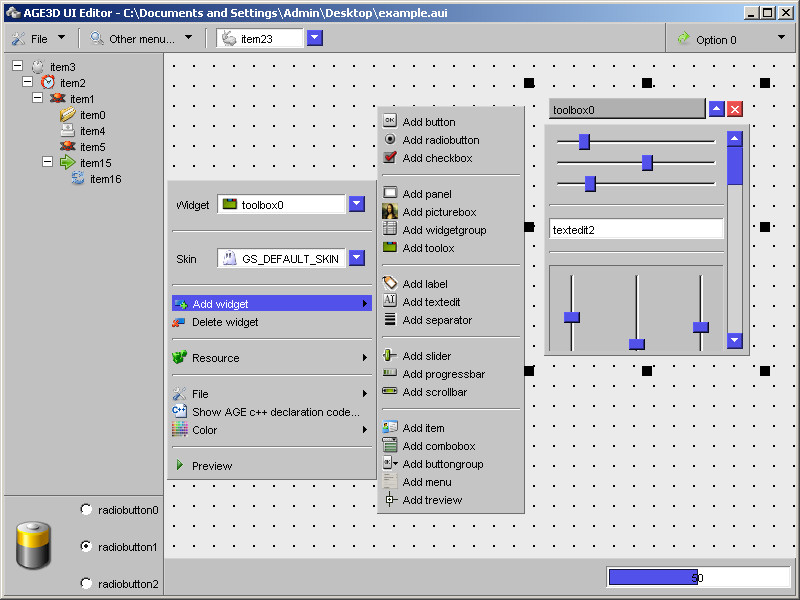The height and width of the screenshot is (600, 800).
Task: Select radiobutton2
Action: tap(86, 583)
